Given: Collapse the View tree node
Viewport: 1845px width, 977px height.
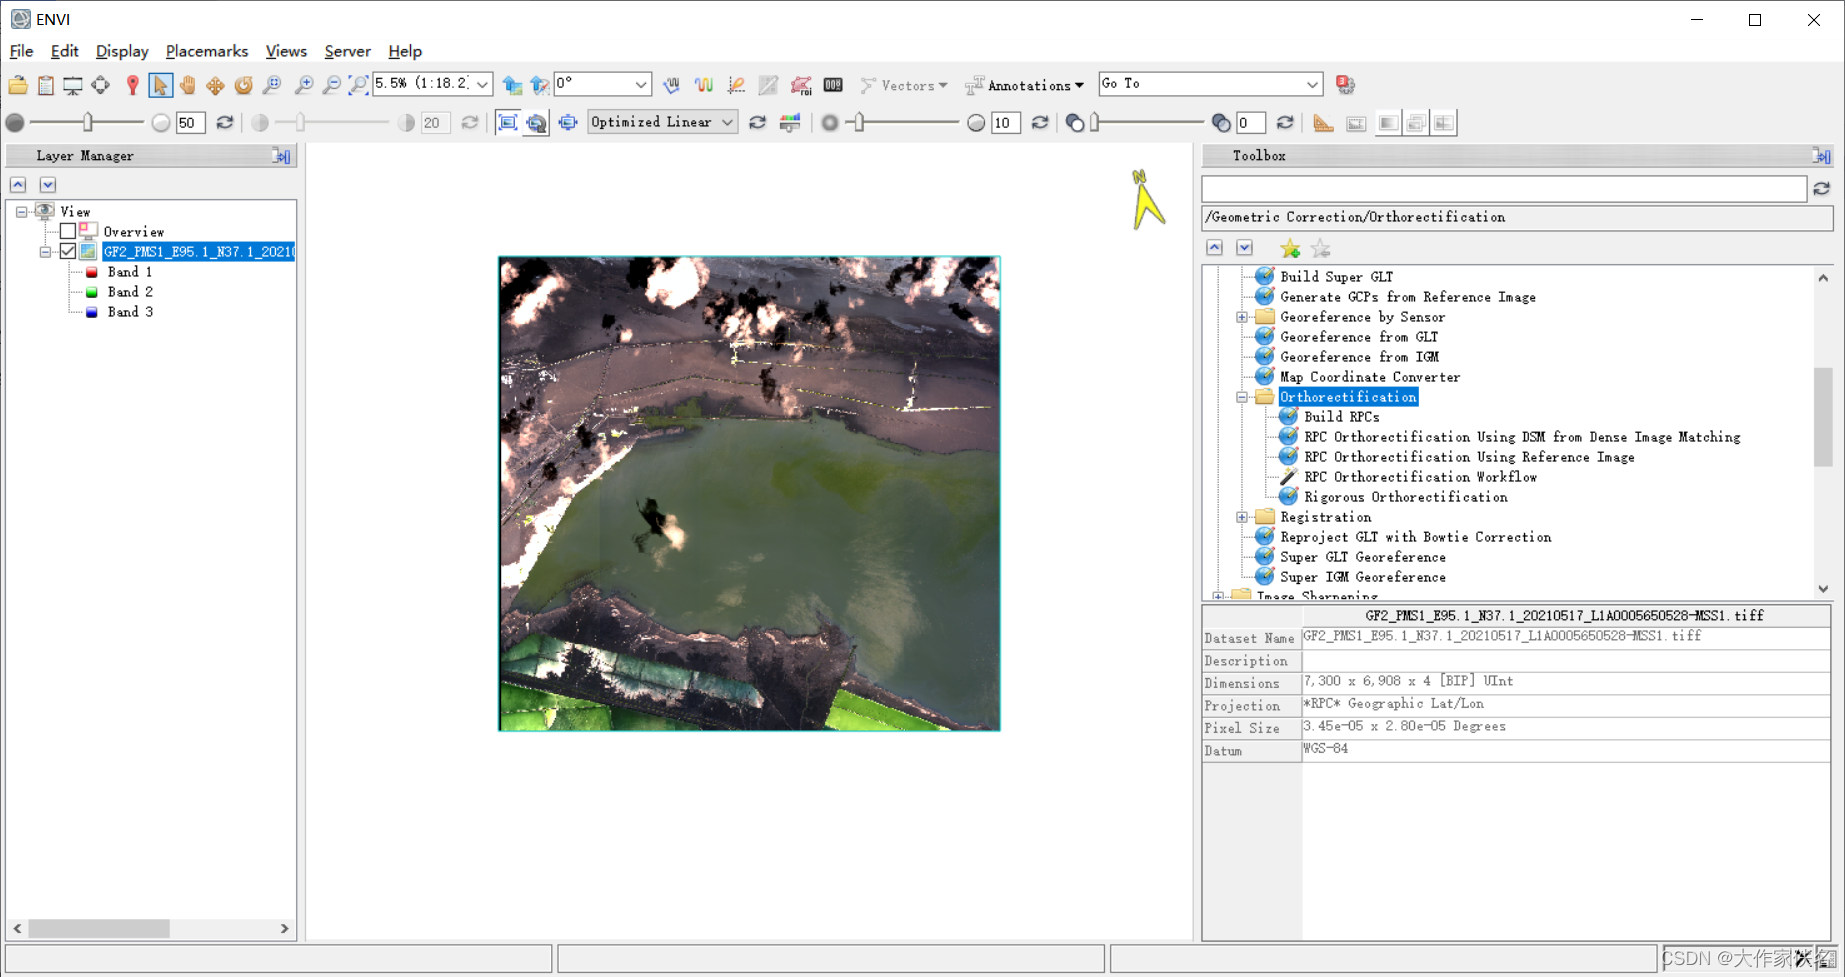Looking at the screenshot, I should point(21,211).
